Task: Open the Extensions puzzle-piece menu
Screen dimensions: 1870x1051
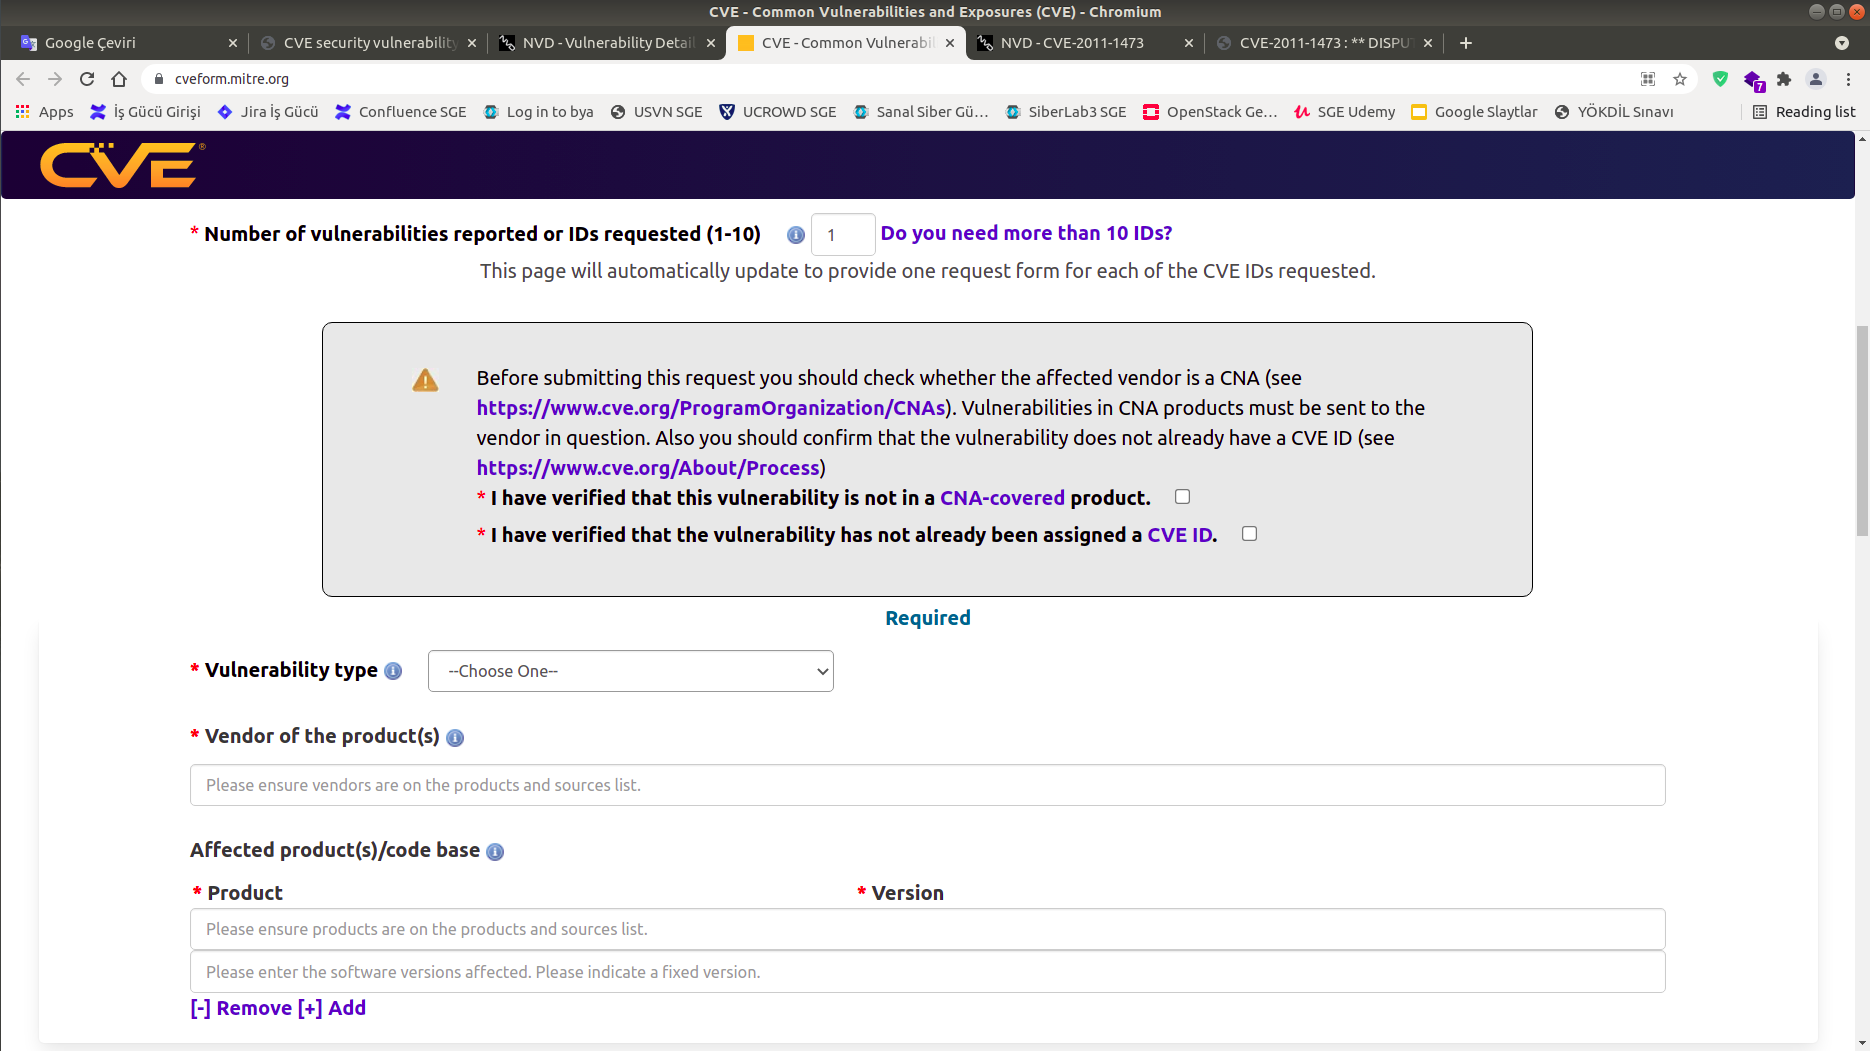Action: click(1784, 79)
